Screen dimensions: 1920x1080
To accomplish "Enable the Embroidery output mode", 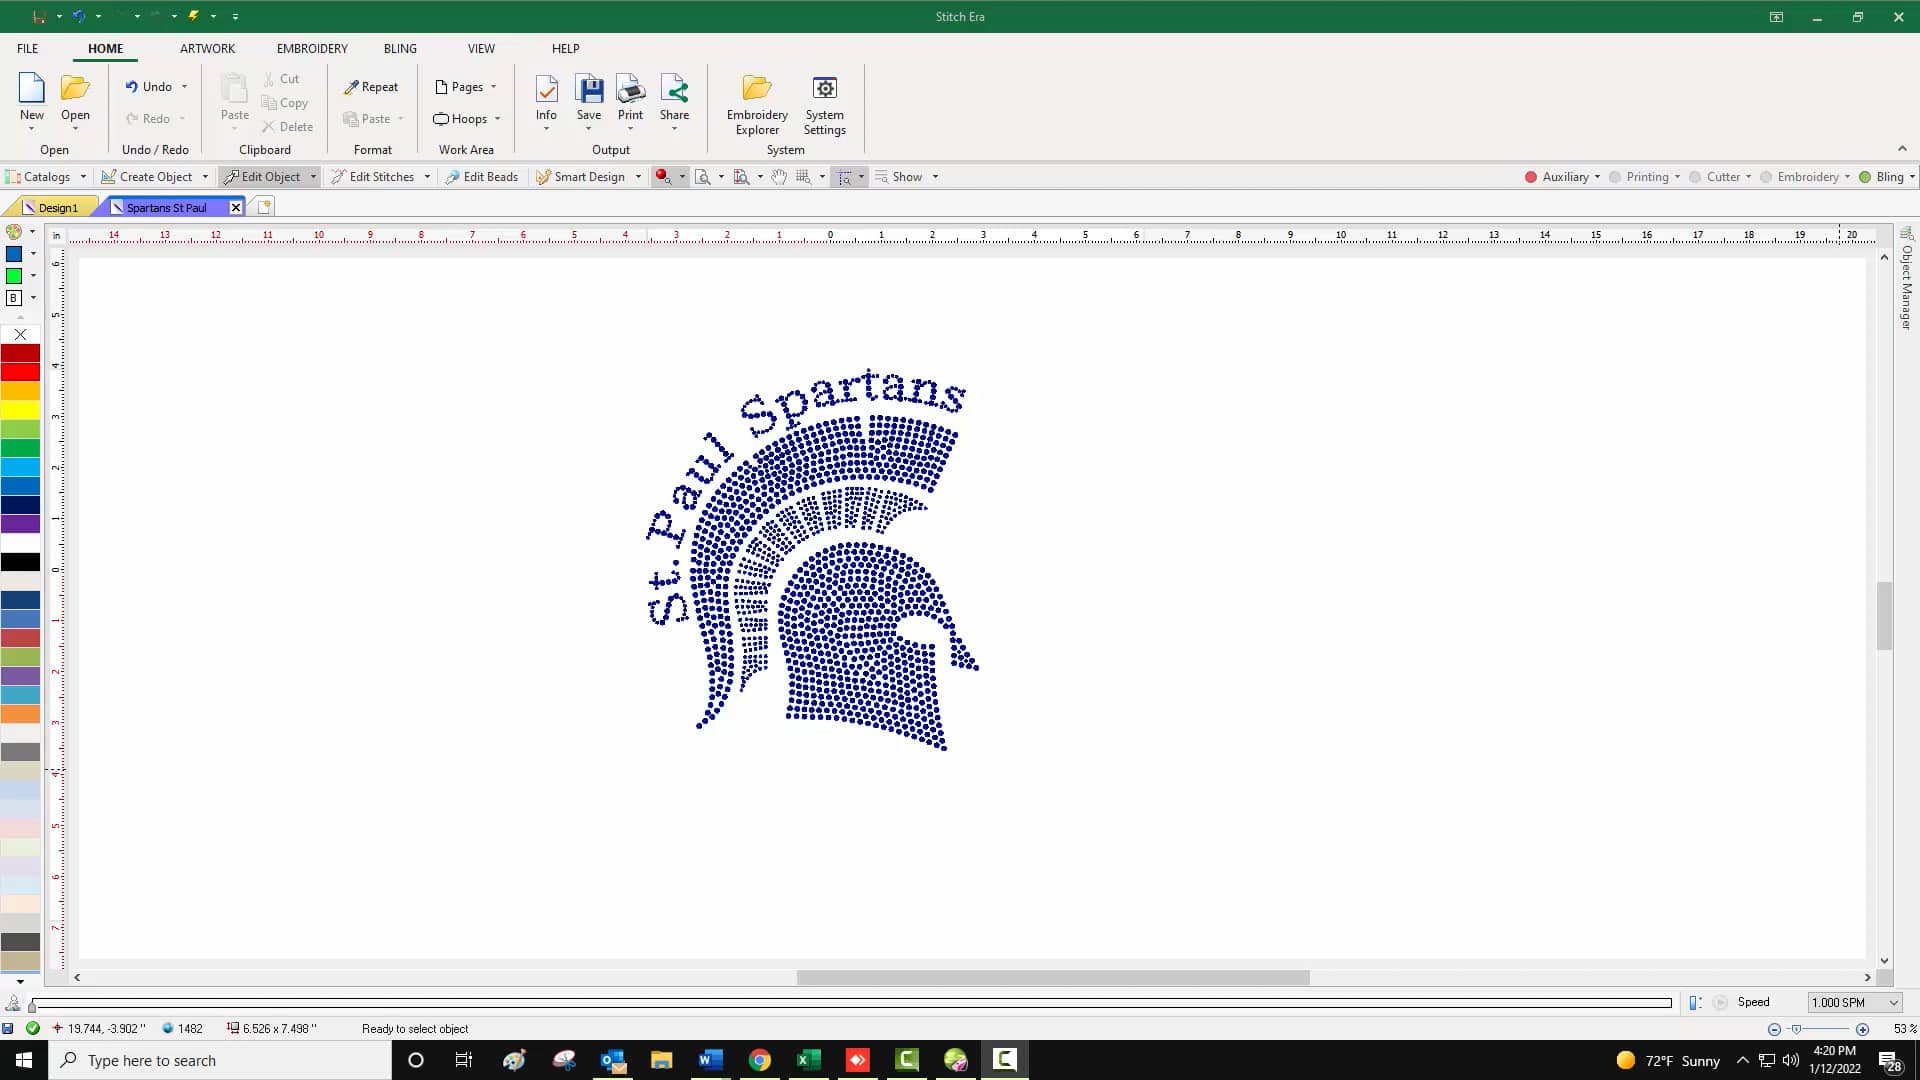I will click(1805, 176).
